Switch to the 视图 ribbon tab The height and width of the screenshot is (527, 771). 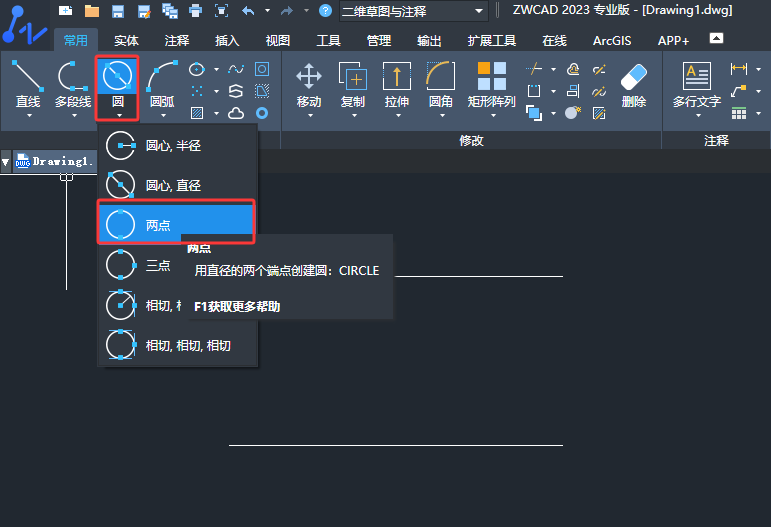click(278, 40)
